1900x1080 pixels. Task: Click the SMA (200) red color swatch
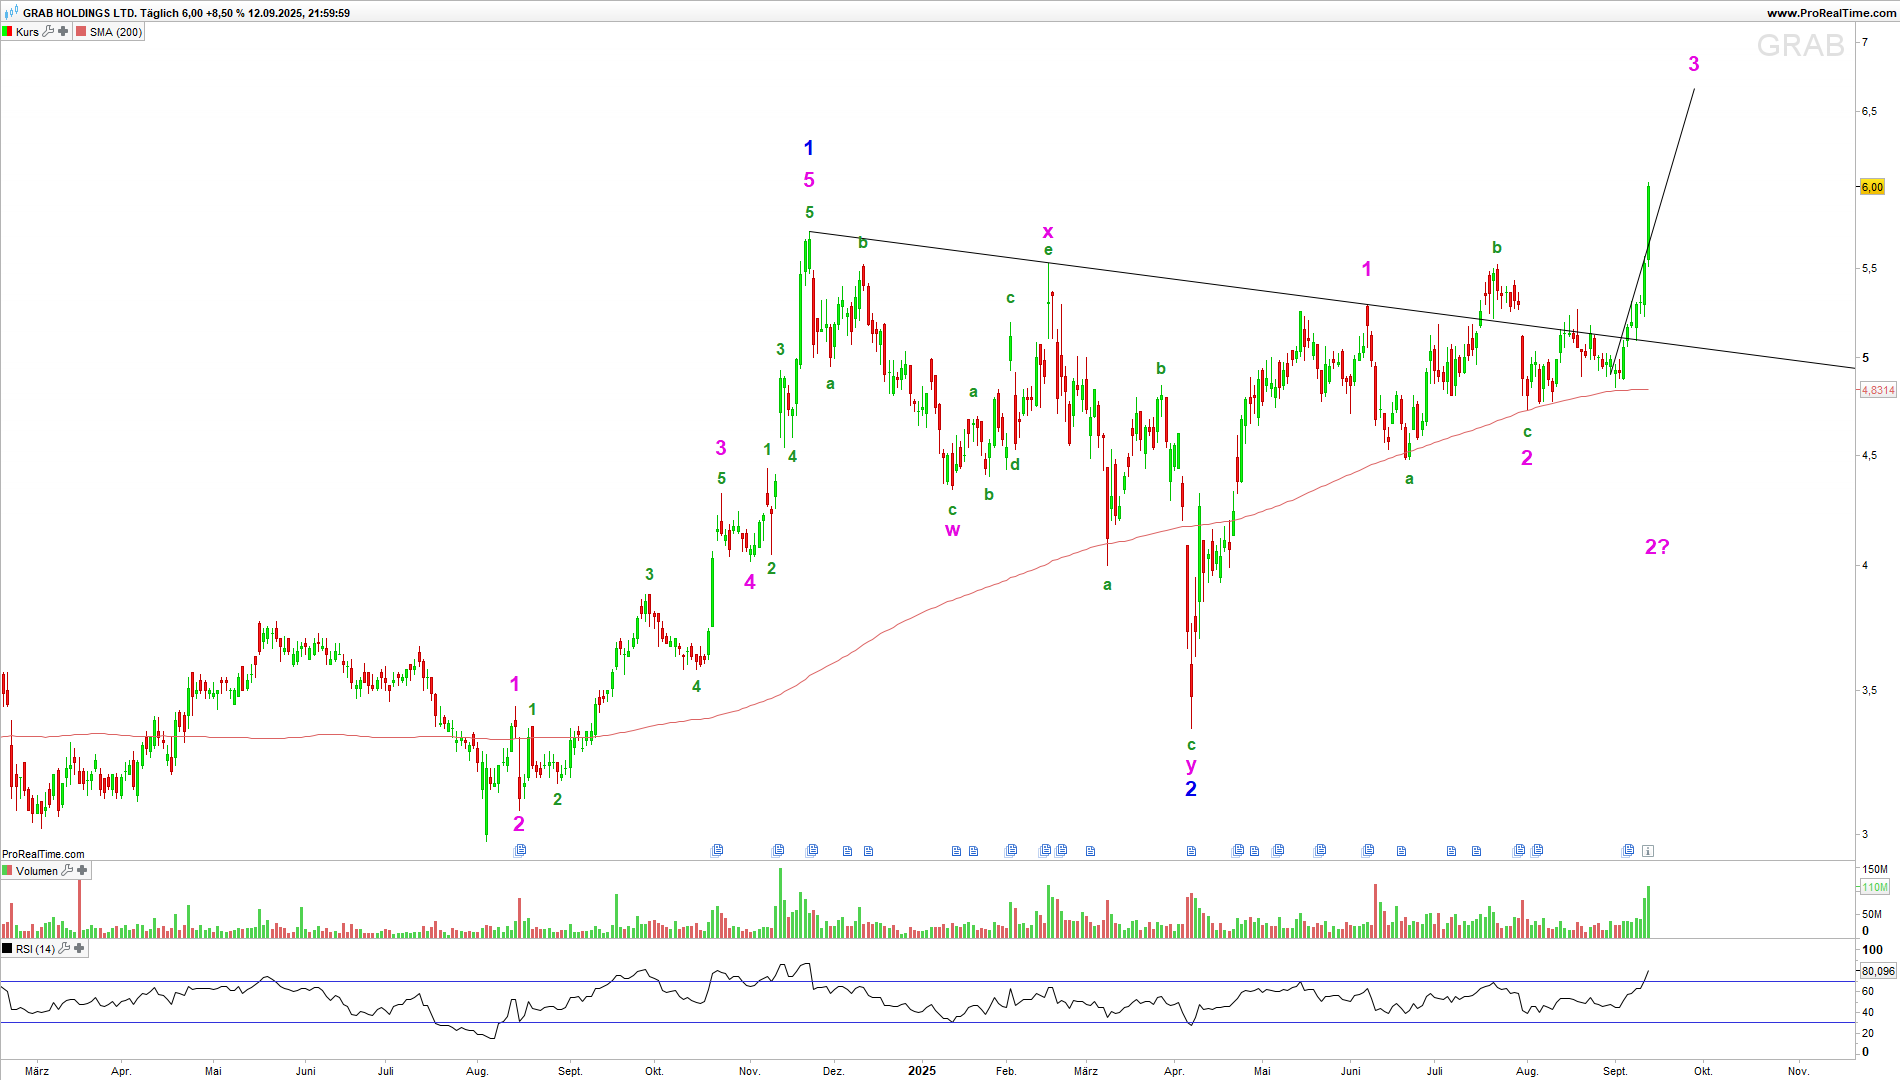82,32
